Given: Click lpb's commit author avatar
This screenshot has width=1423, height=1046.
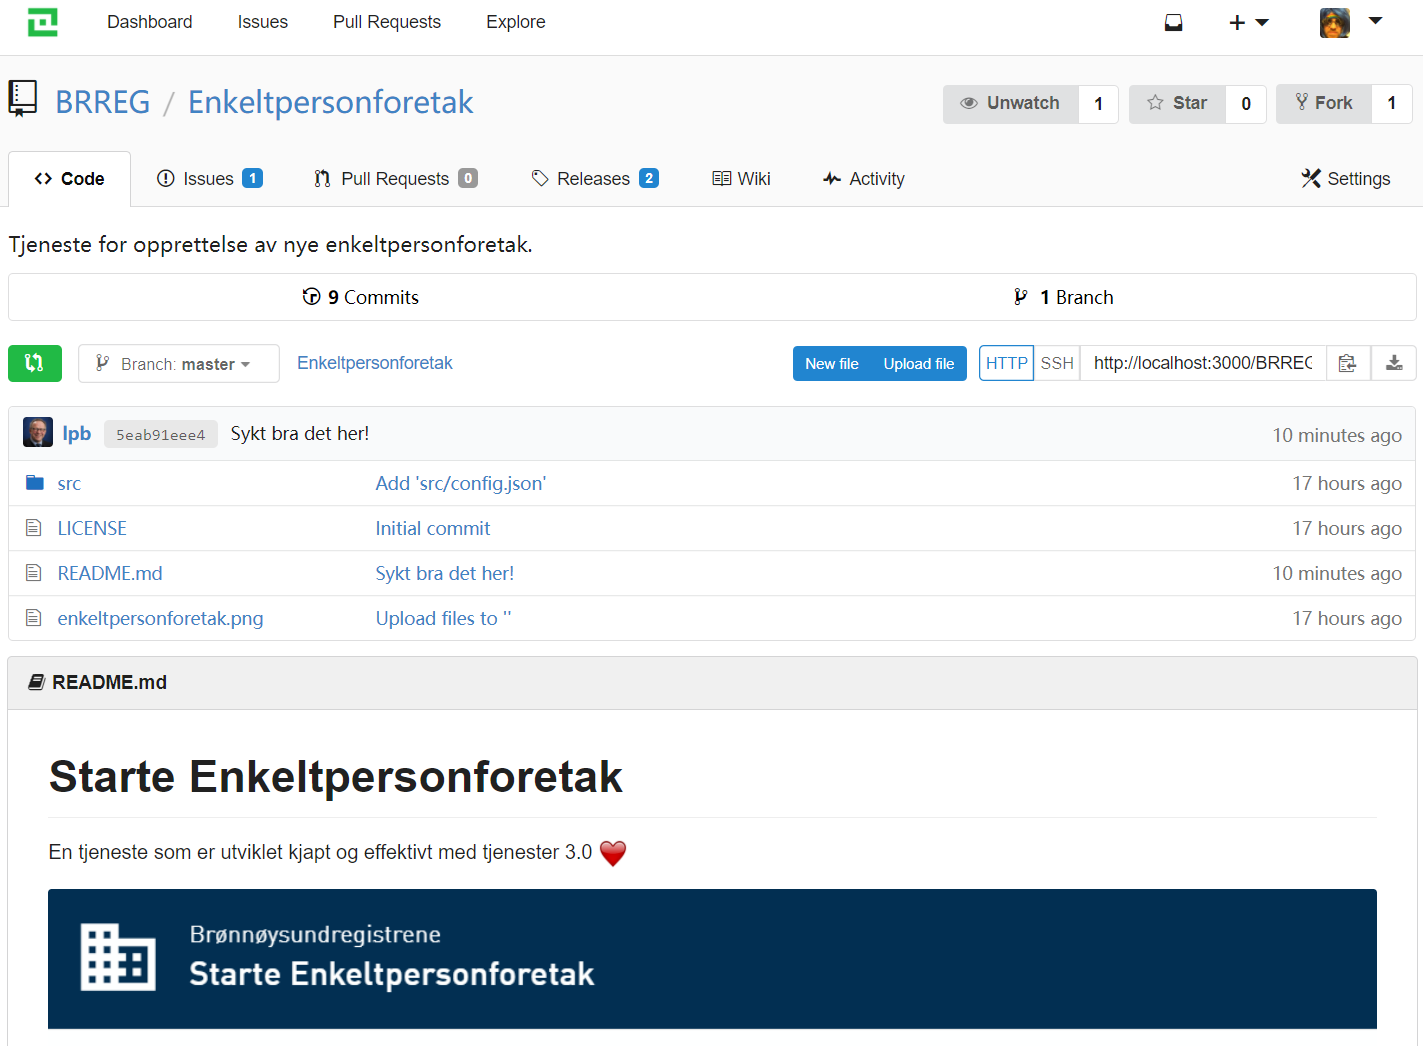Looking at the screenshot, I should point(38,433).
